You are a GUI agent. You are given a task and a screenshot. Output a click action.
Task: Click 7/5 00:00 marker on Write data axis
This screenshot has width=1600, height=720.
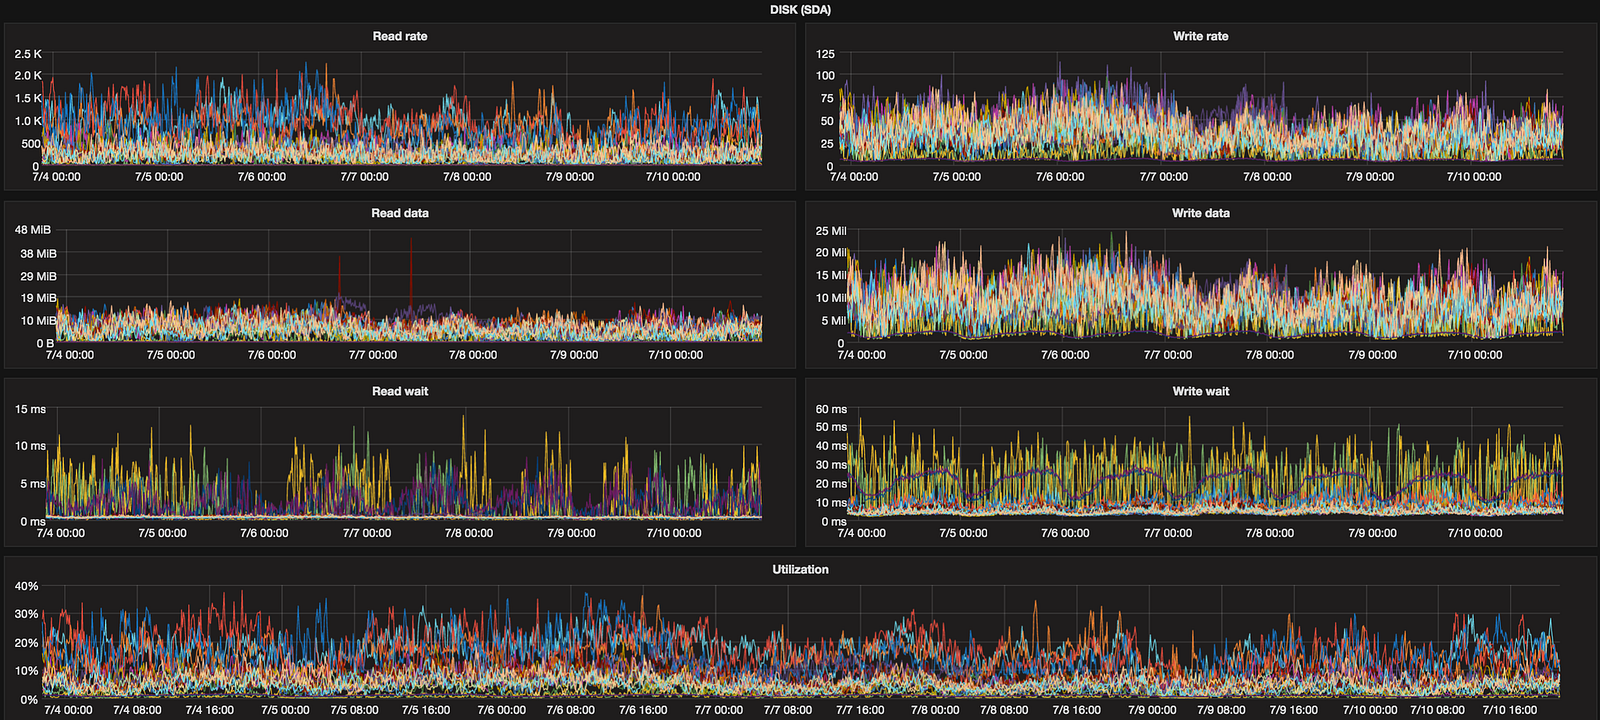click(x=963, y=355)
